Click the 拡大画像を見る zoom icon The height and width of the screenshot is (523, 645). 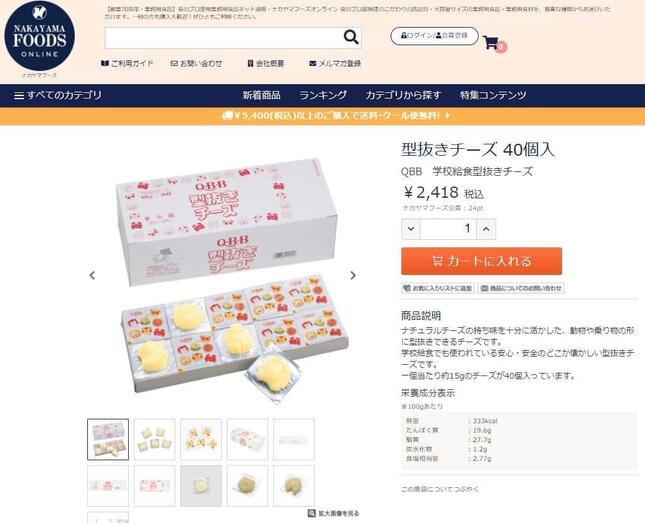pyautogui.click(x=312, y=513)
